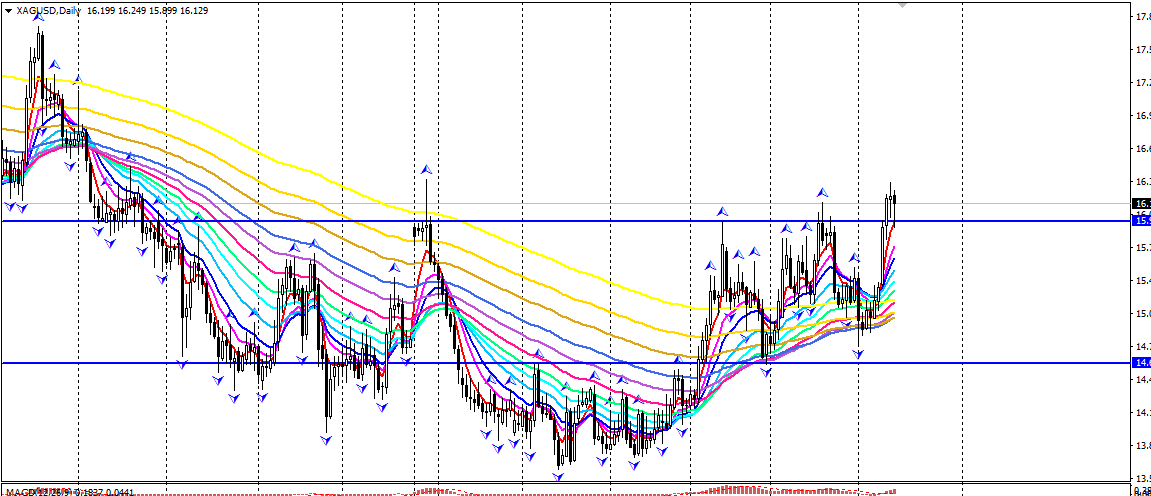
Task: Click the upper blue line's price tag
Action: (1141, 221)
